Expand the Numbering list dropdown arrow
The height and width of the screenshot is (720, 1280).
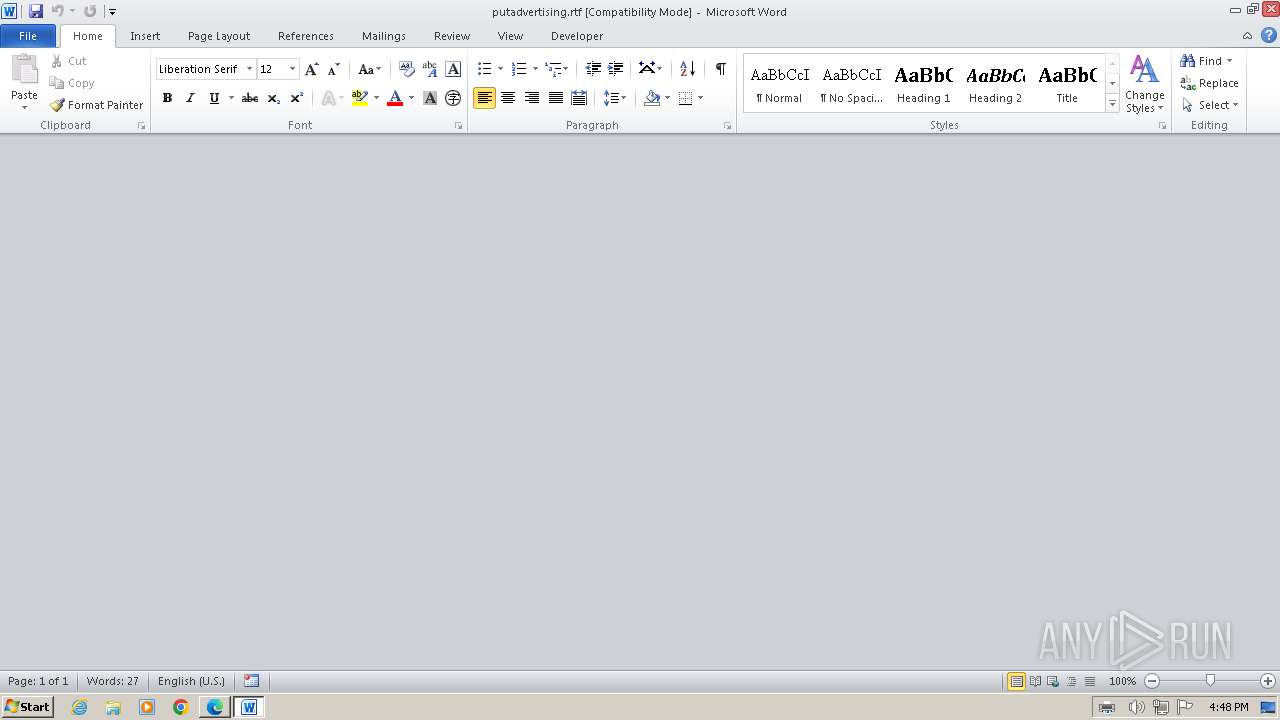point(535,69)
